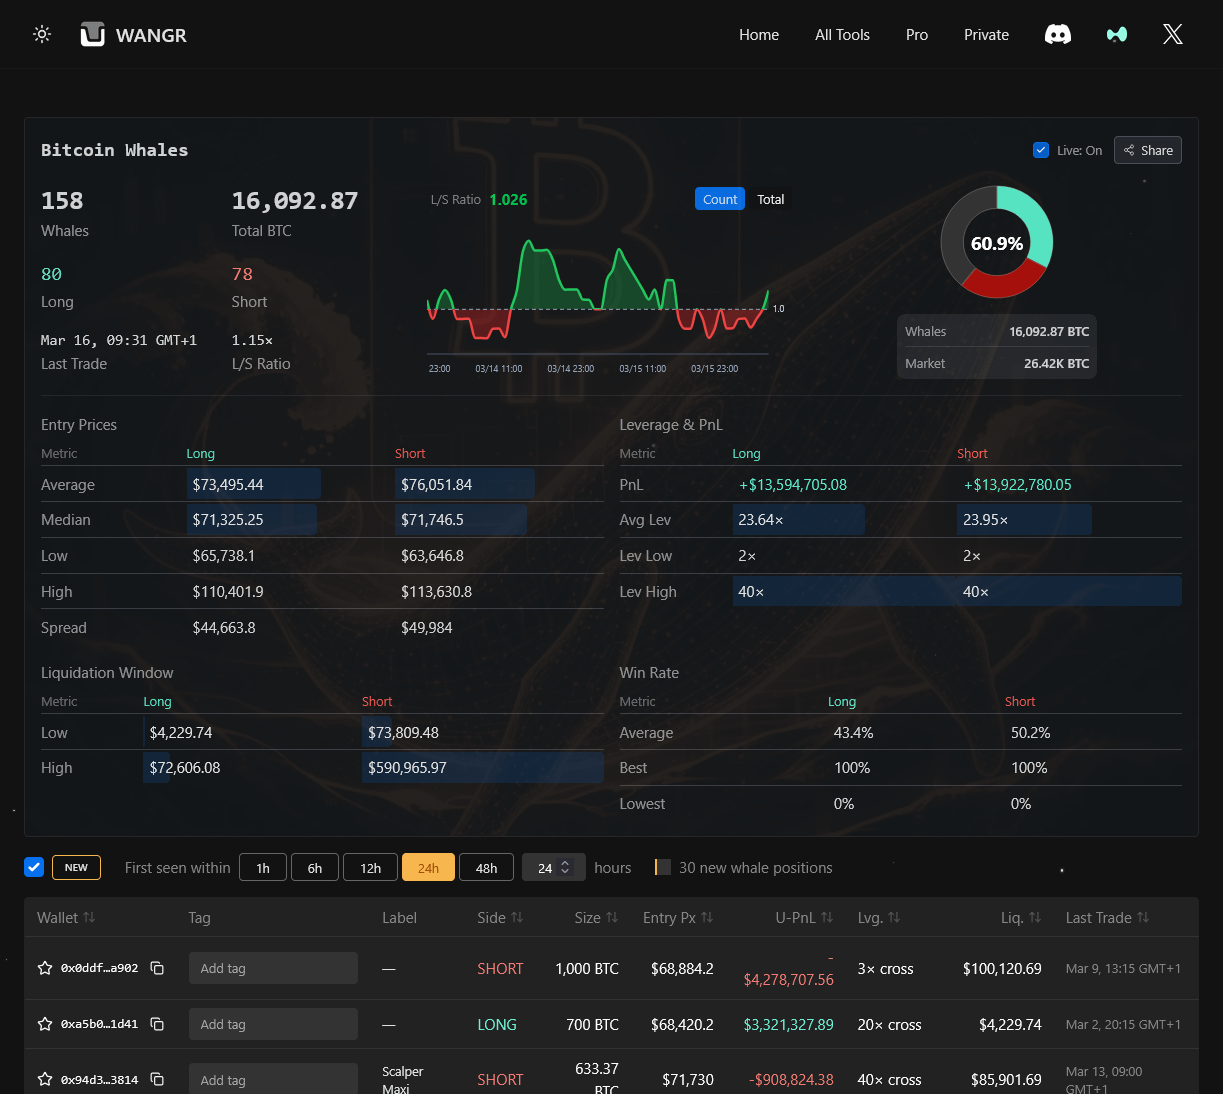Click the teal butterfly icon in header
Image resolution: width=1223 pixels, height=1094 pixels.
point(1116,35)
